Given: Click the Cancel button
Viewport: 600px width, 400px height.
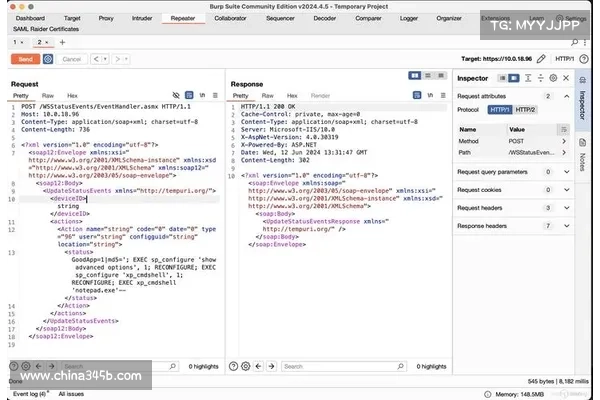Looking at the screenshot, I should click(x=72, y=59).
